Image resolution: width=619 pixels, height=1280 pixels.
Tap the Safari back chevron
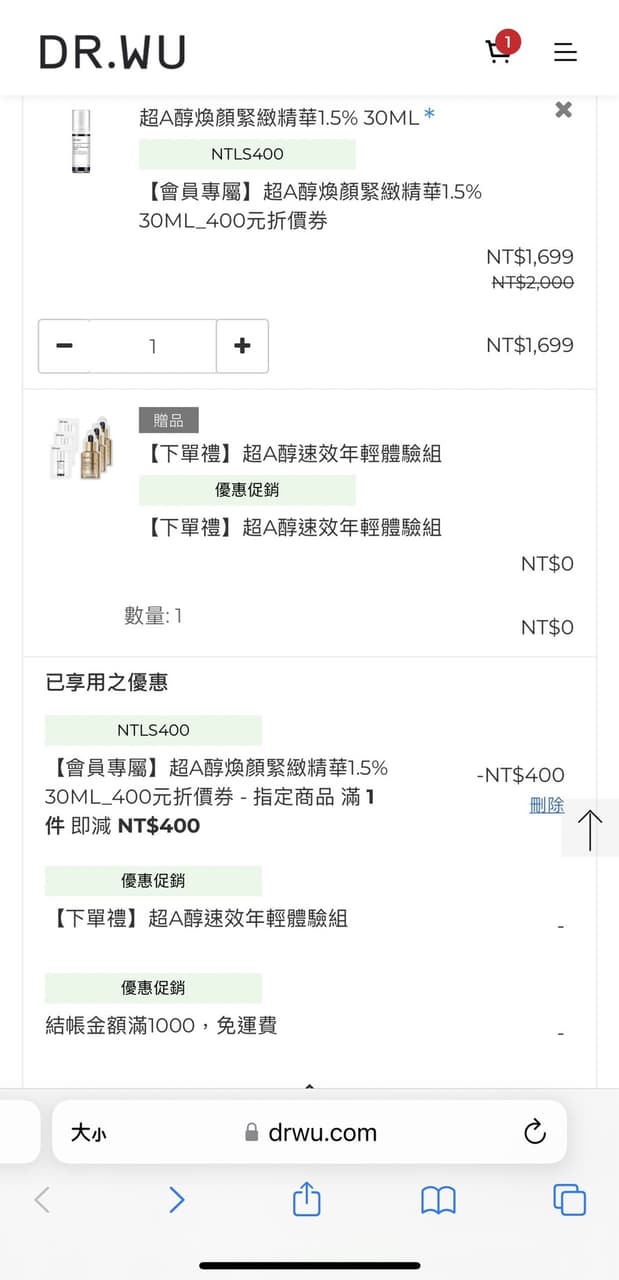coord(42,1199)
